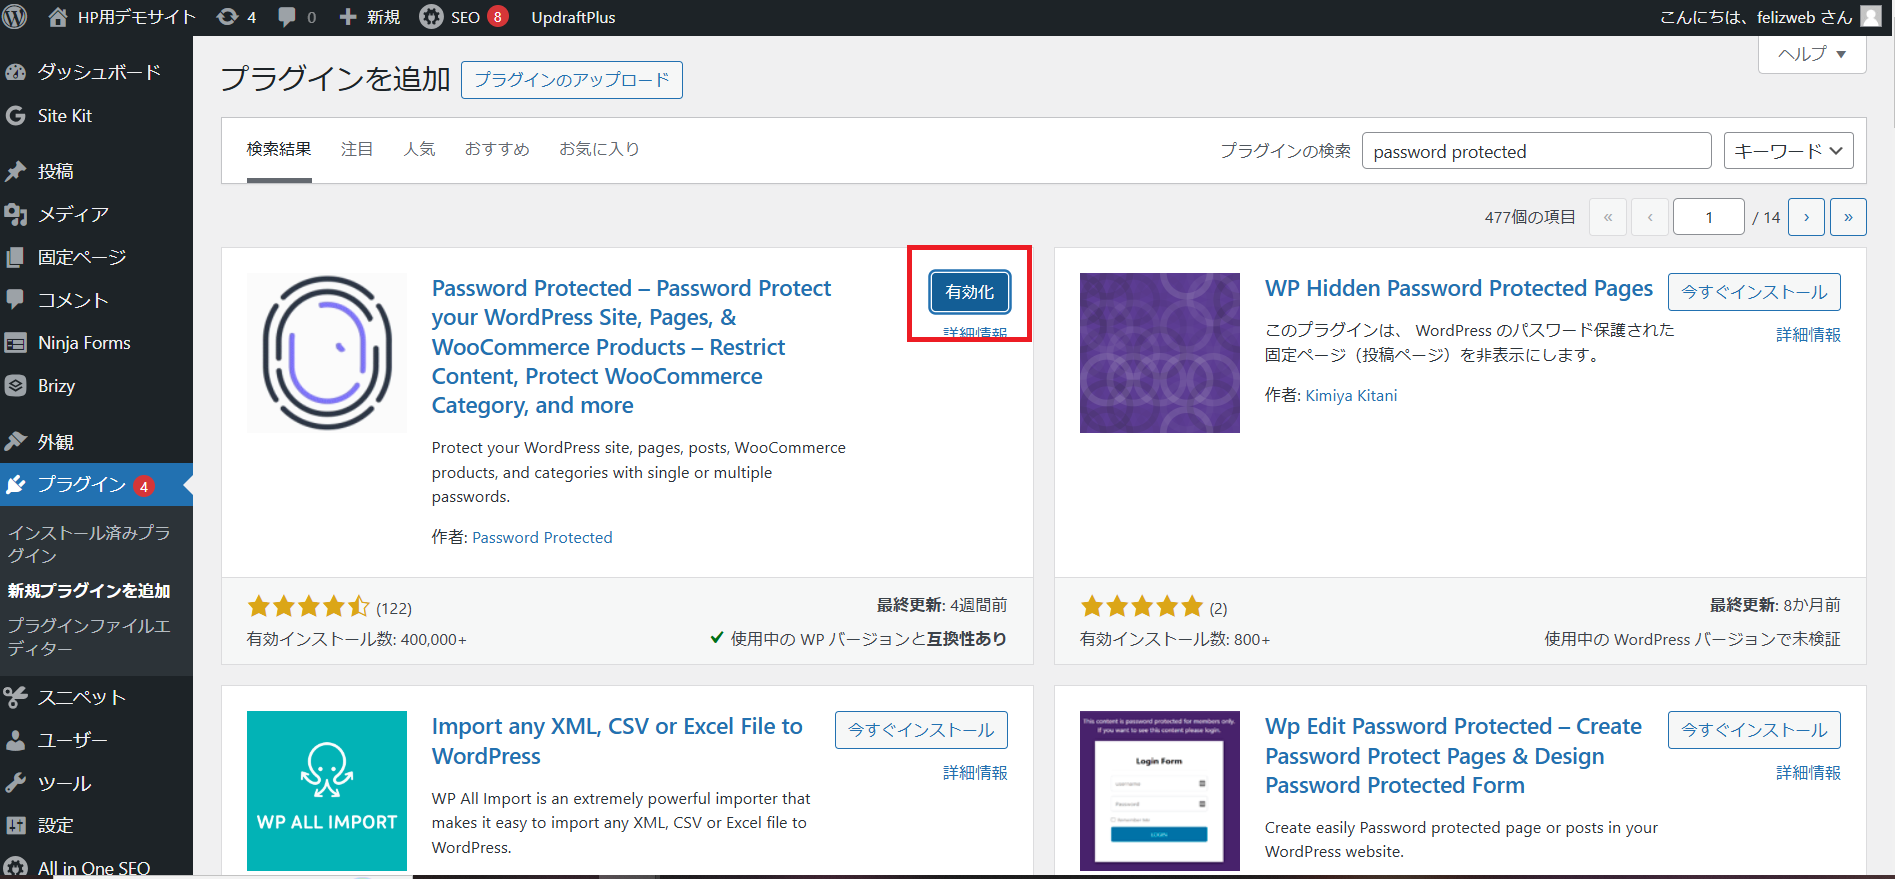The height and width of the screenshot is (879, 1895).
Task: Switch to the 注目 tab
Action: pyautogui.click(x=357, y=150)
